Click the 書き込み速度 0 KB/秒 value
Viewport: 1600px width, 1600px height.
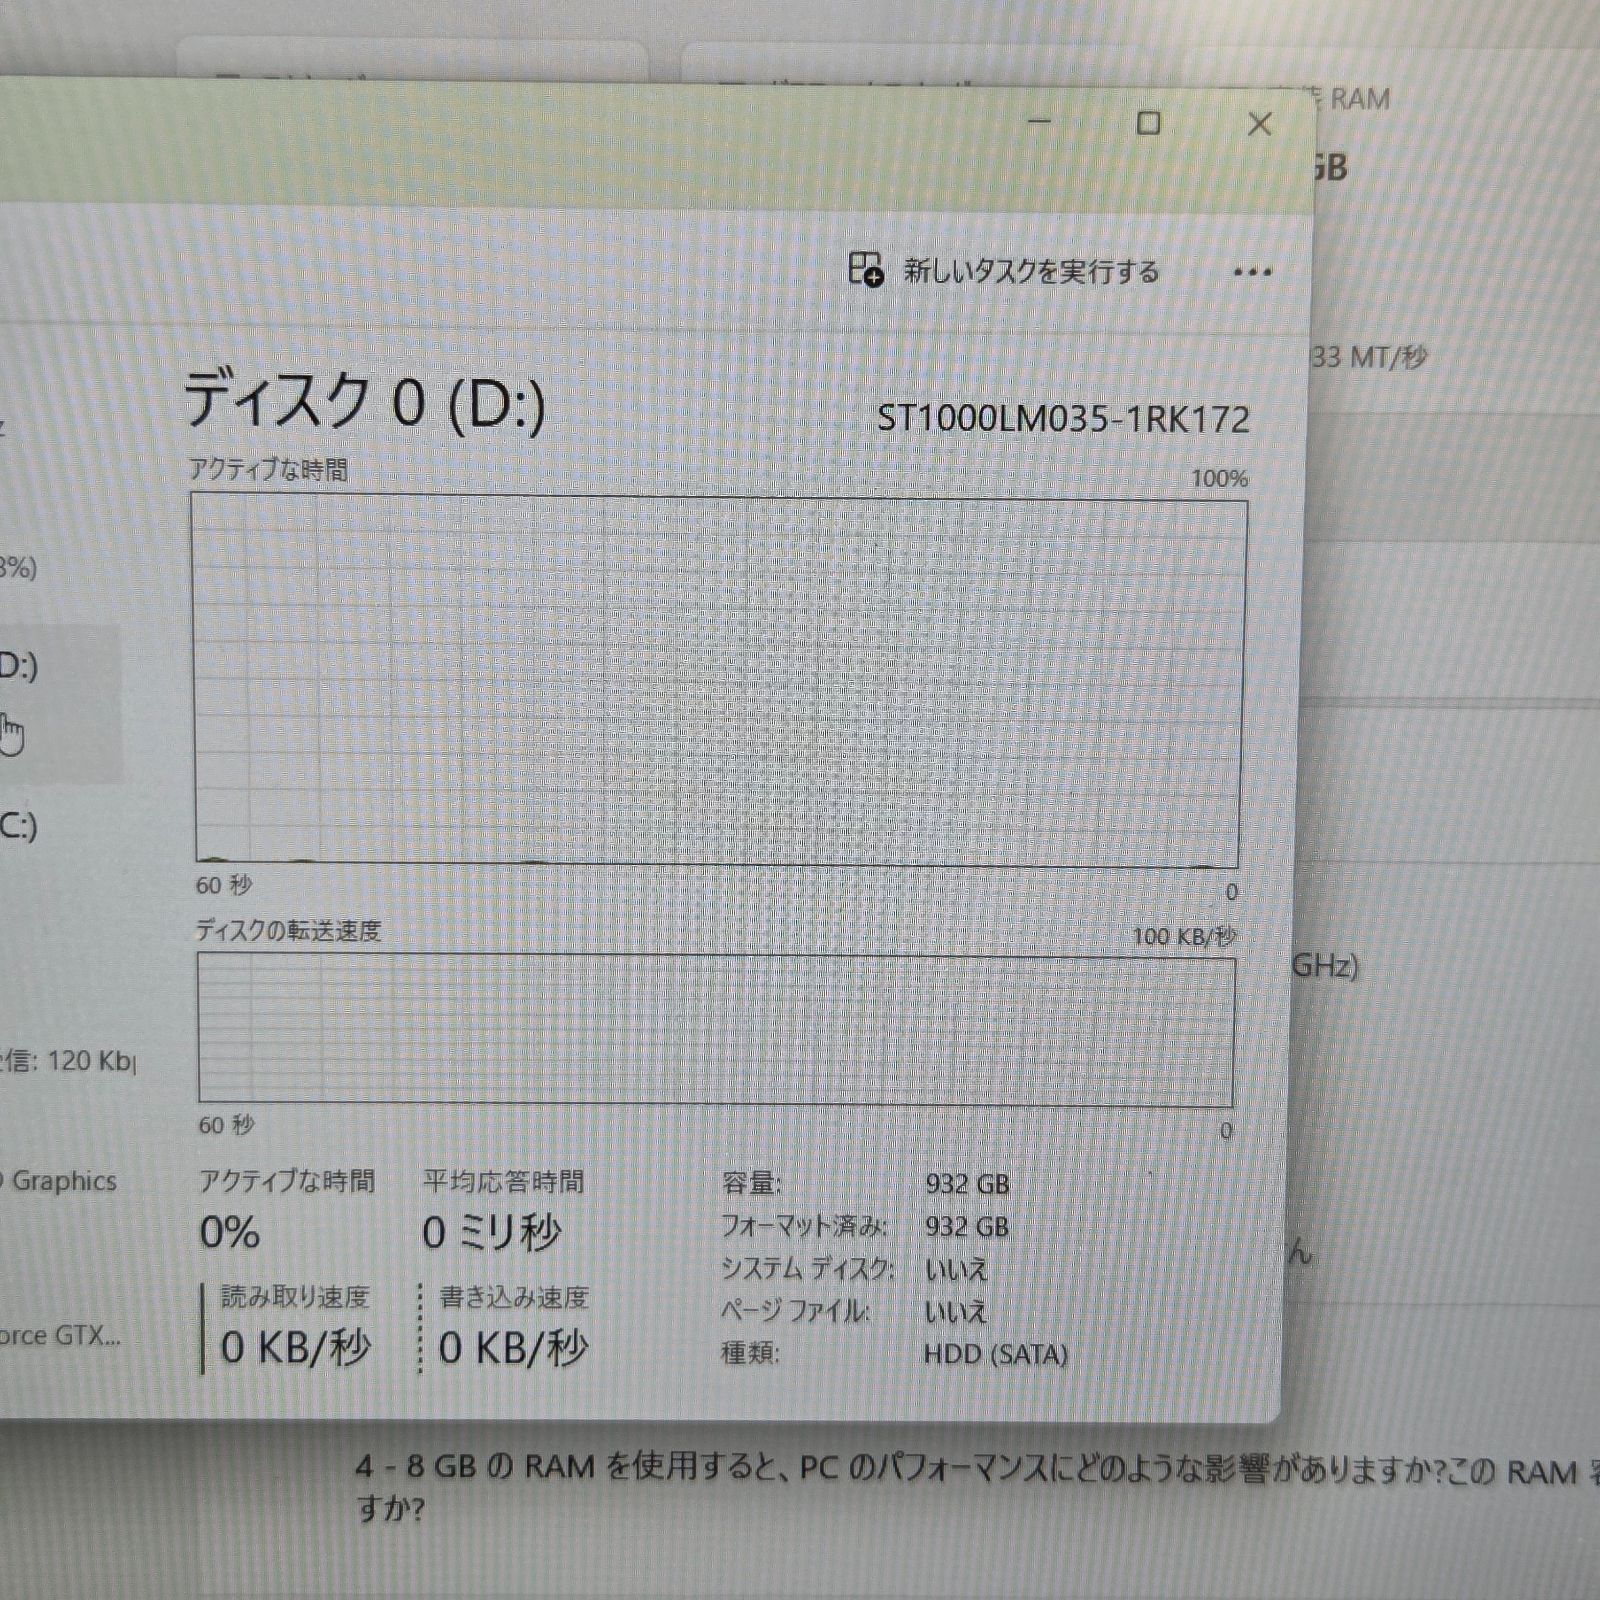(513, 1348)
